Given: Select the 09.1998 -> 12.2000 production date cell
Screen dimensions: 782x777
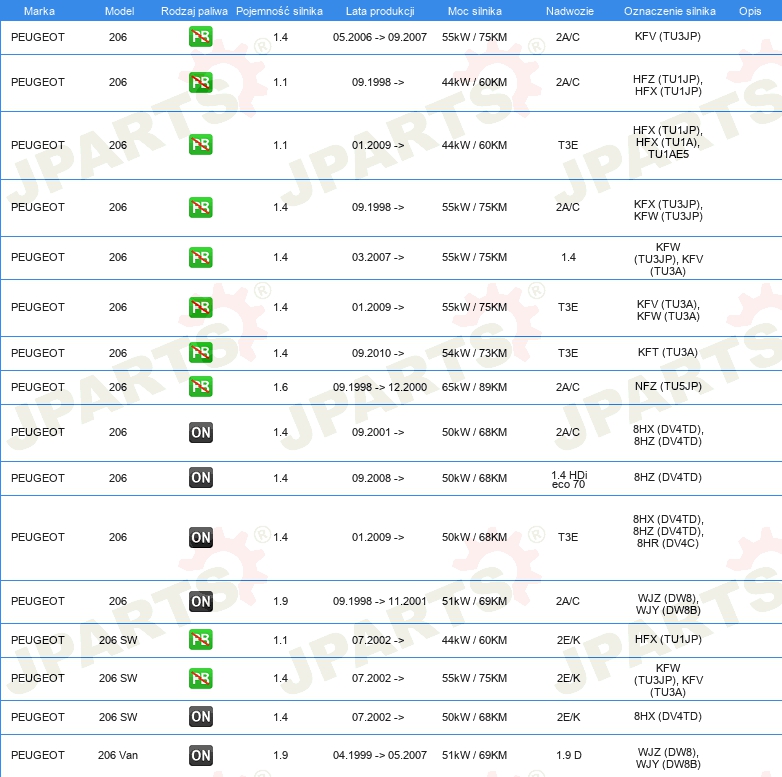Looking at the screenshot, I should 380,387.
